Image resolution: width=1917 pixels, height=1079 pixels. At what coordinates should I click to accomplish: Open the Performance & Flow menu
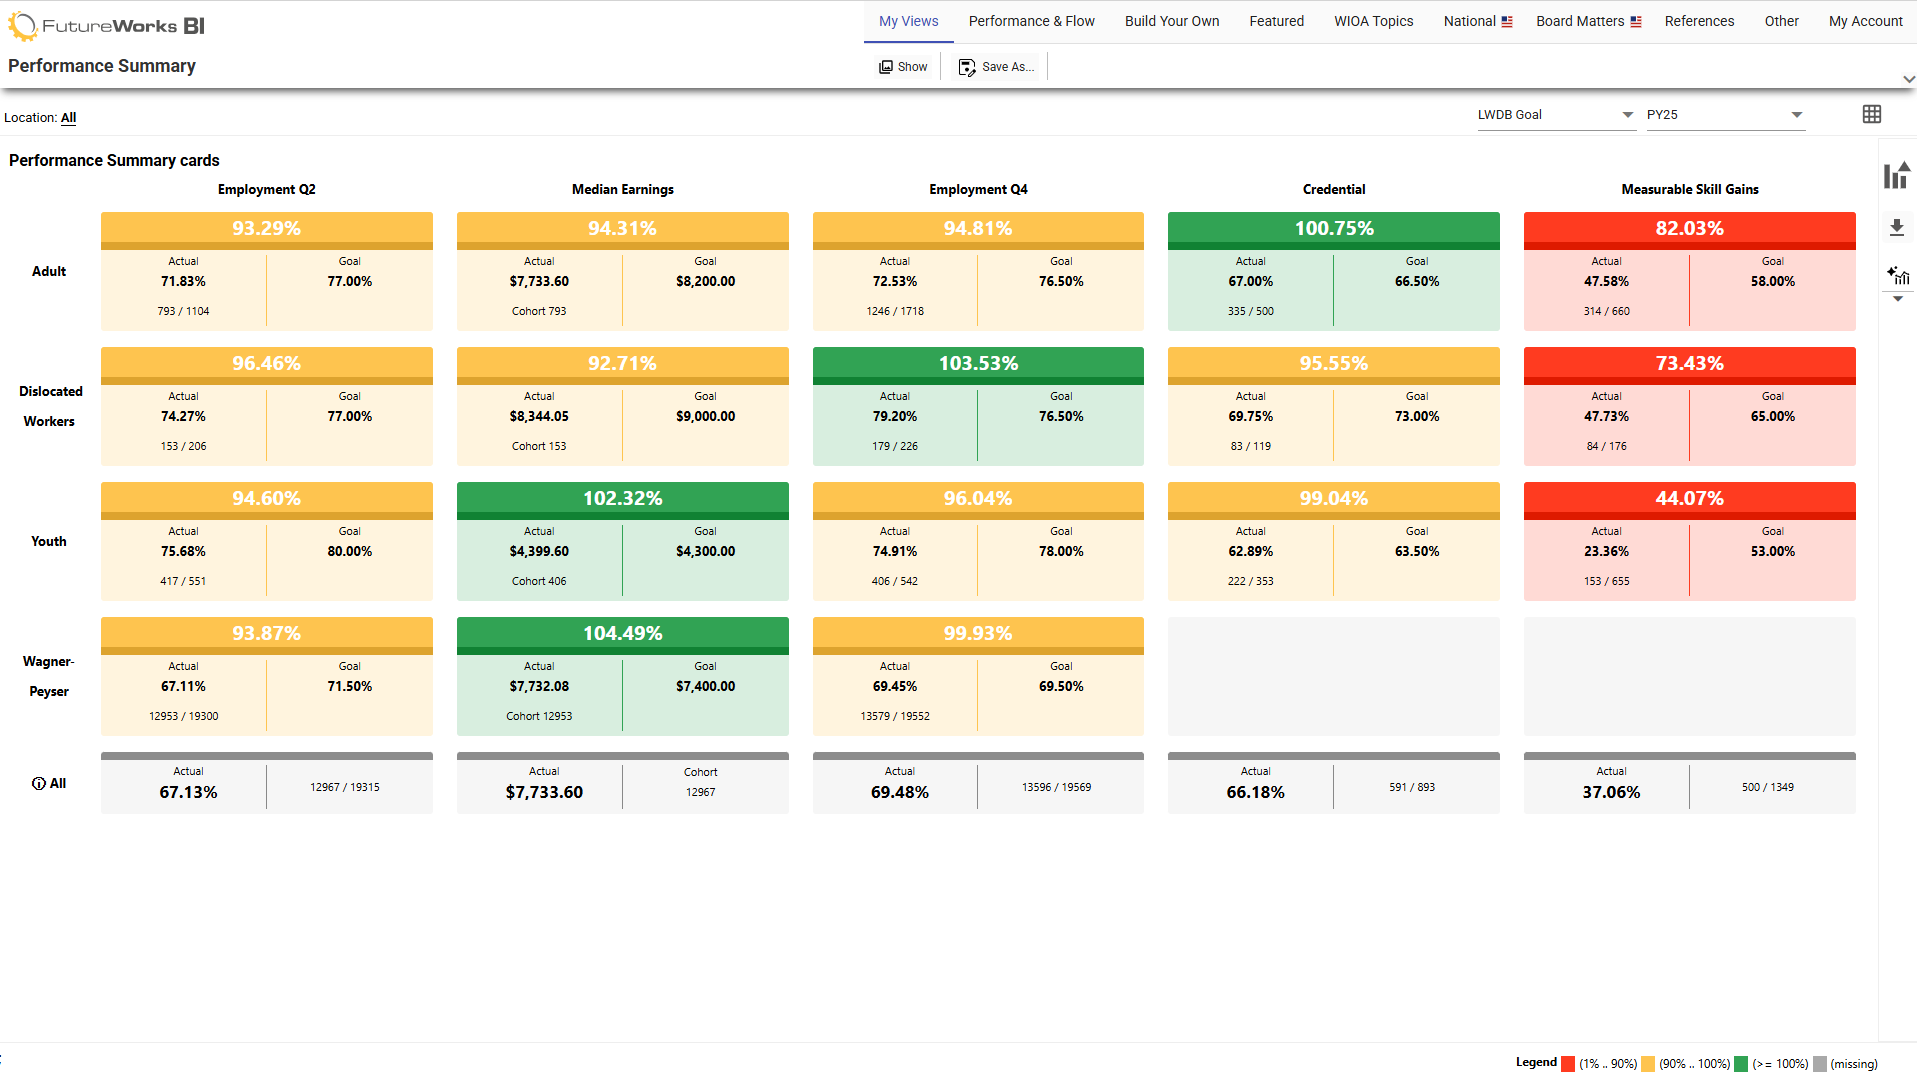point(1031,21)
